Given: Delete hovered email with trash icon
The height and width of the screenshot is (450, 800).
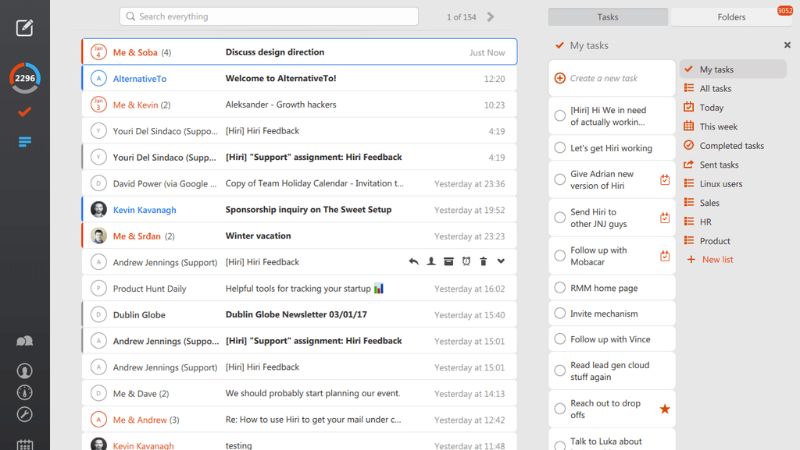Looking at the screenshot, I should pyautogui.click(x=483, y=262).
